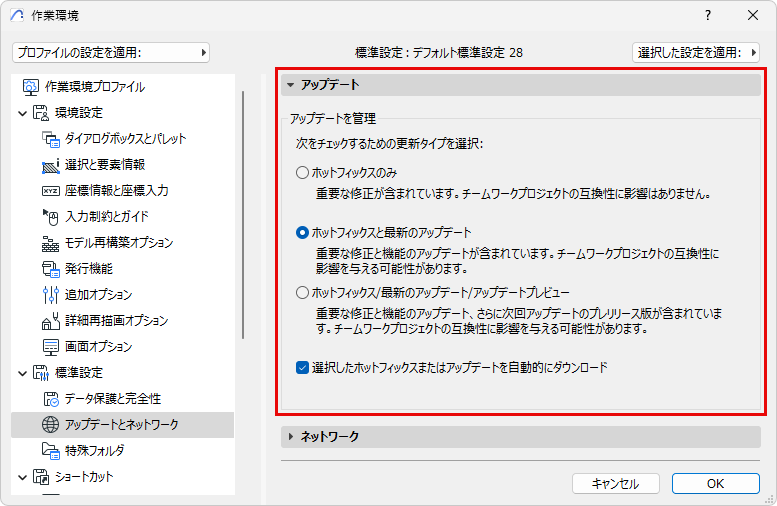Select 作業環境プロファイル in the tree
The width and height of the screenshot is (777, 506).
pyautogui.click(x=95, y=87)
